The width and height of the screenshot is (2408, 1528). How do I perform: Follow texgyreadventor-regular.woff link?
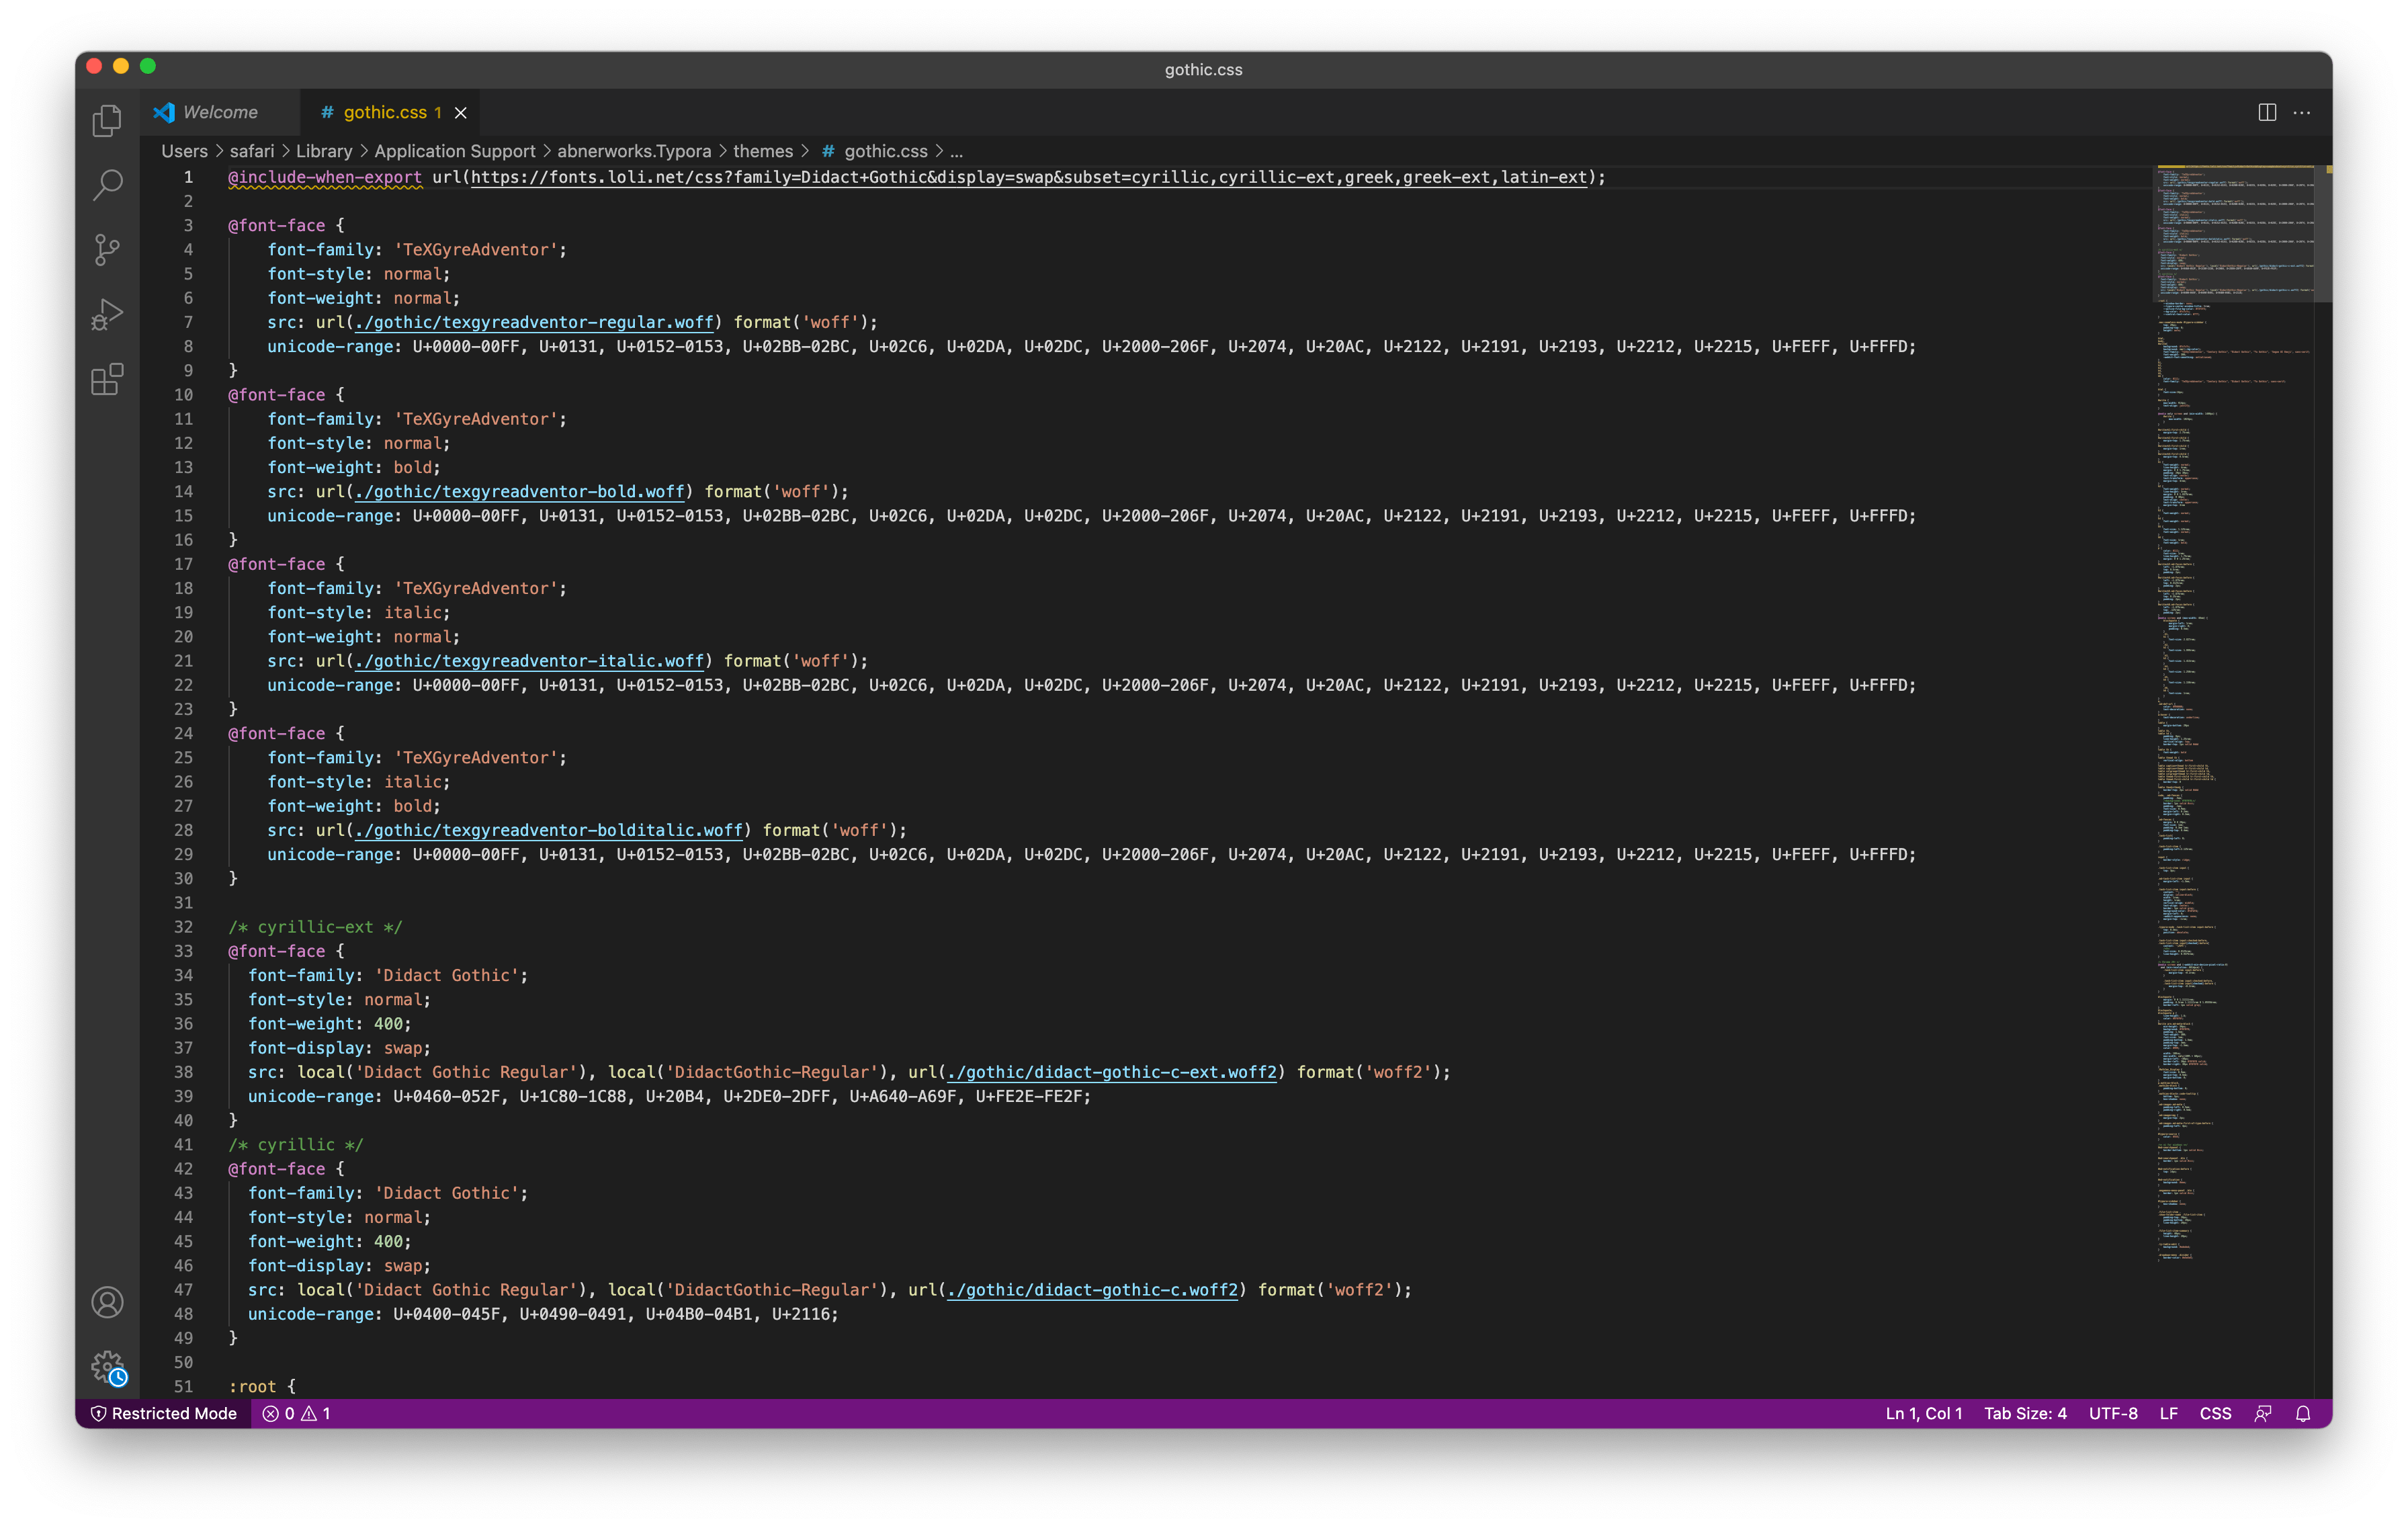pos(535,322)
